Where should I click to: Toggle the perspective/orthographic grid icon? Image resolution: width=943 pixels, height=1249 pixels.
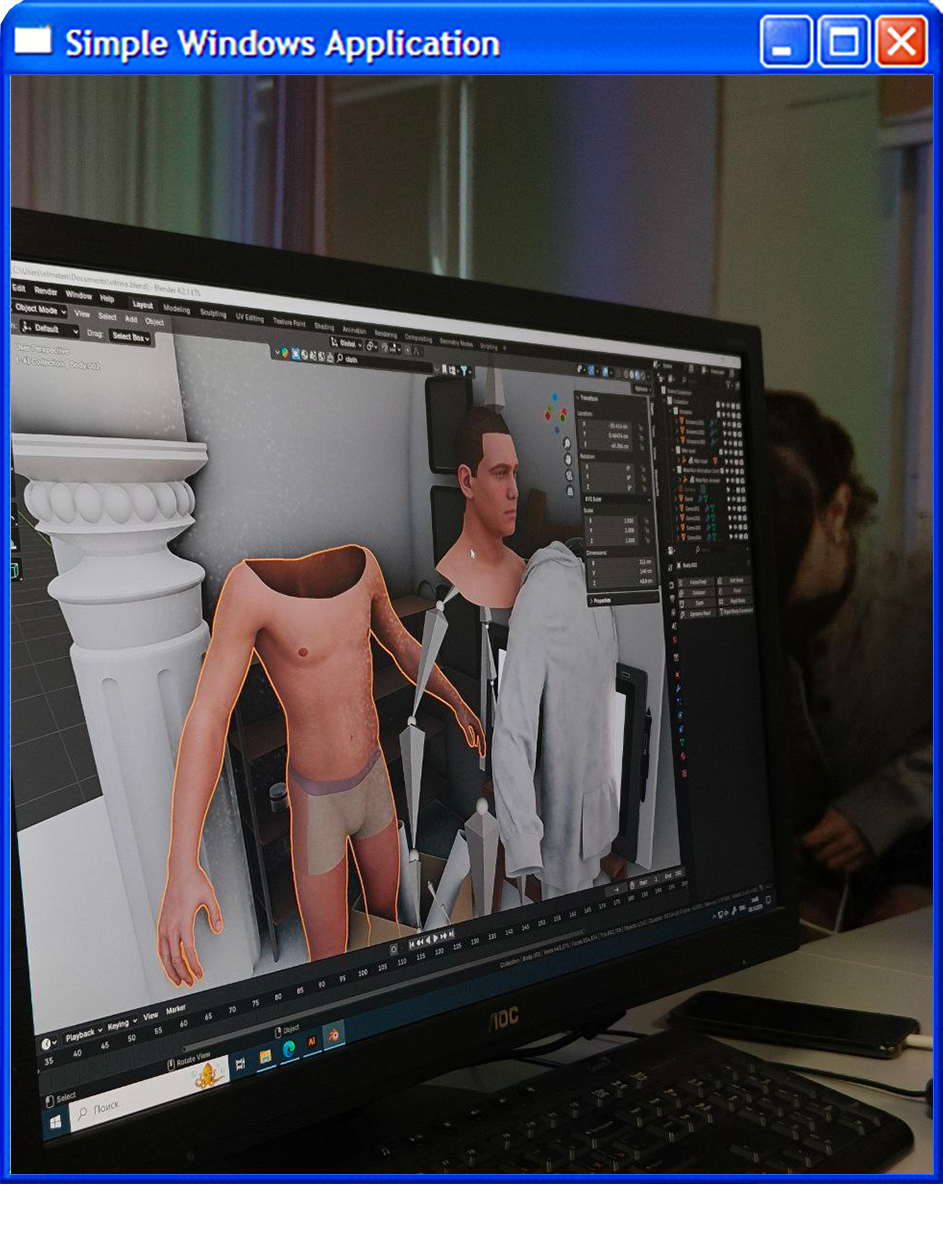571,491
